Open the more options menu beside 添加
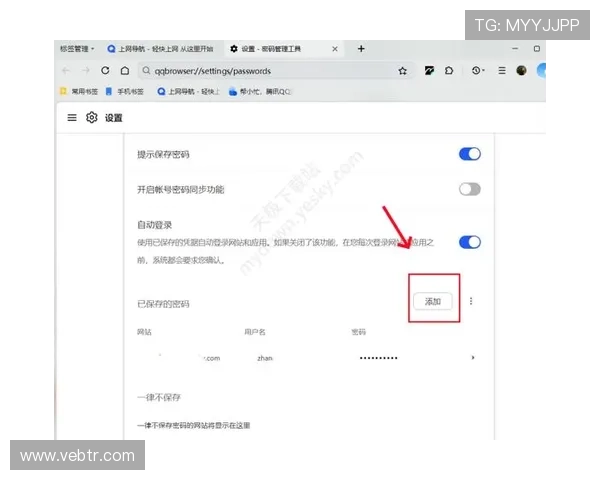The image size is (600, 480). (x=471, y=301)
